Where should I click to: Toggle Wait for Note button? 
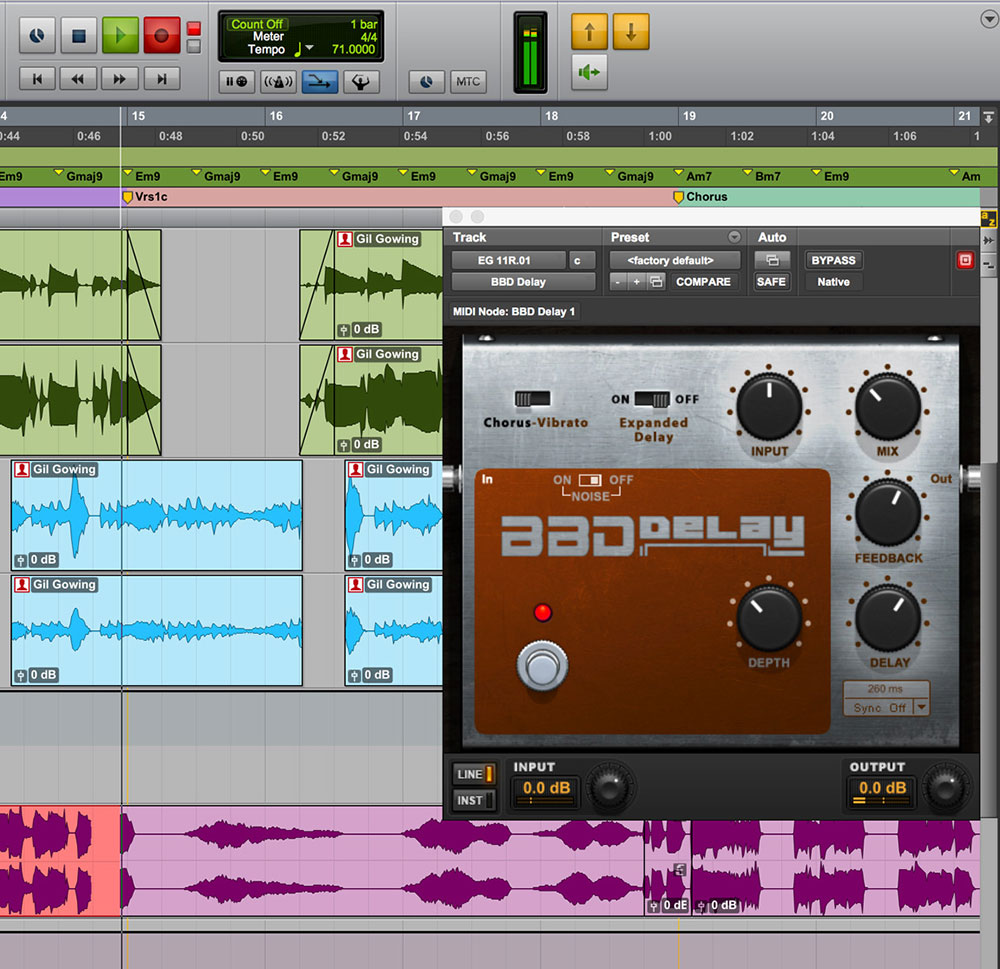pyautogui.click(x=237, y=82)
